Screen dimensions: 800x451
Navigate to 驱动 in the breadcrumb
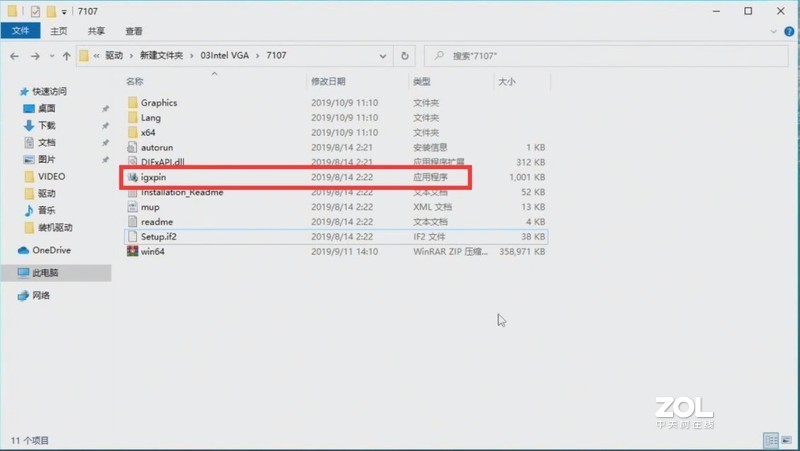coord(114,55)
